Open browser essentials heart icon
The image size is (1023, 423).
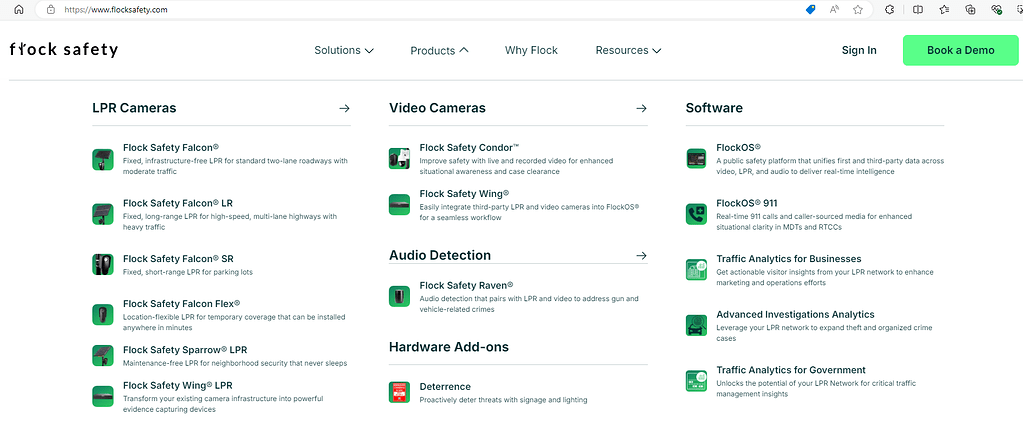(996, 10)
